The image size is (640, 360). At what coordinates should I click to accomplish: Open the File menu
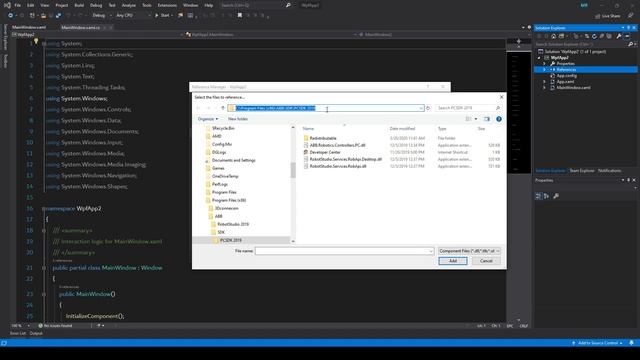(x=18, y=5)
